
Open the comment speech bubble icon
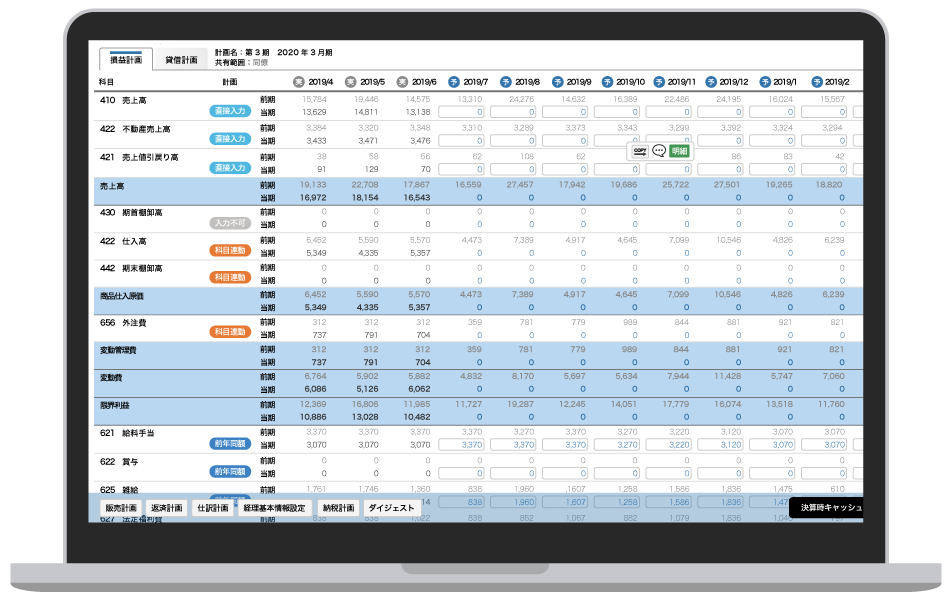659,151
